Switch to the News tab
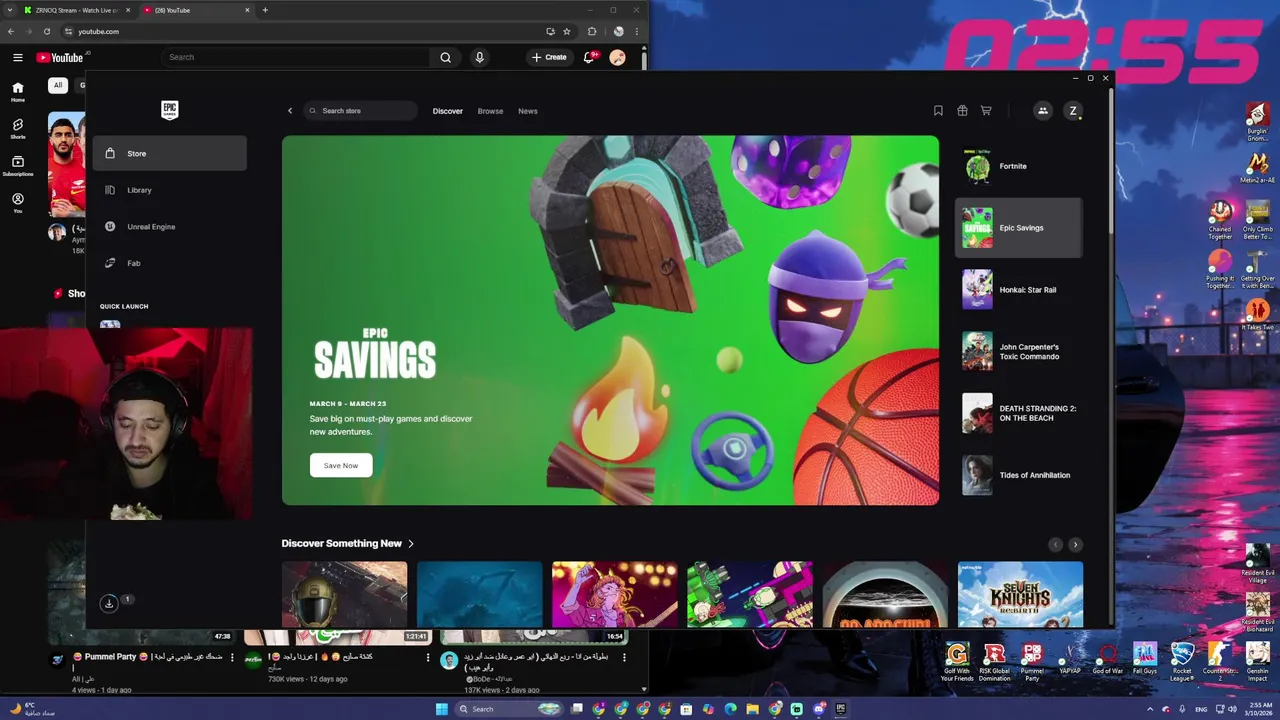 click(528, 111)
